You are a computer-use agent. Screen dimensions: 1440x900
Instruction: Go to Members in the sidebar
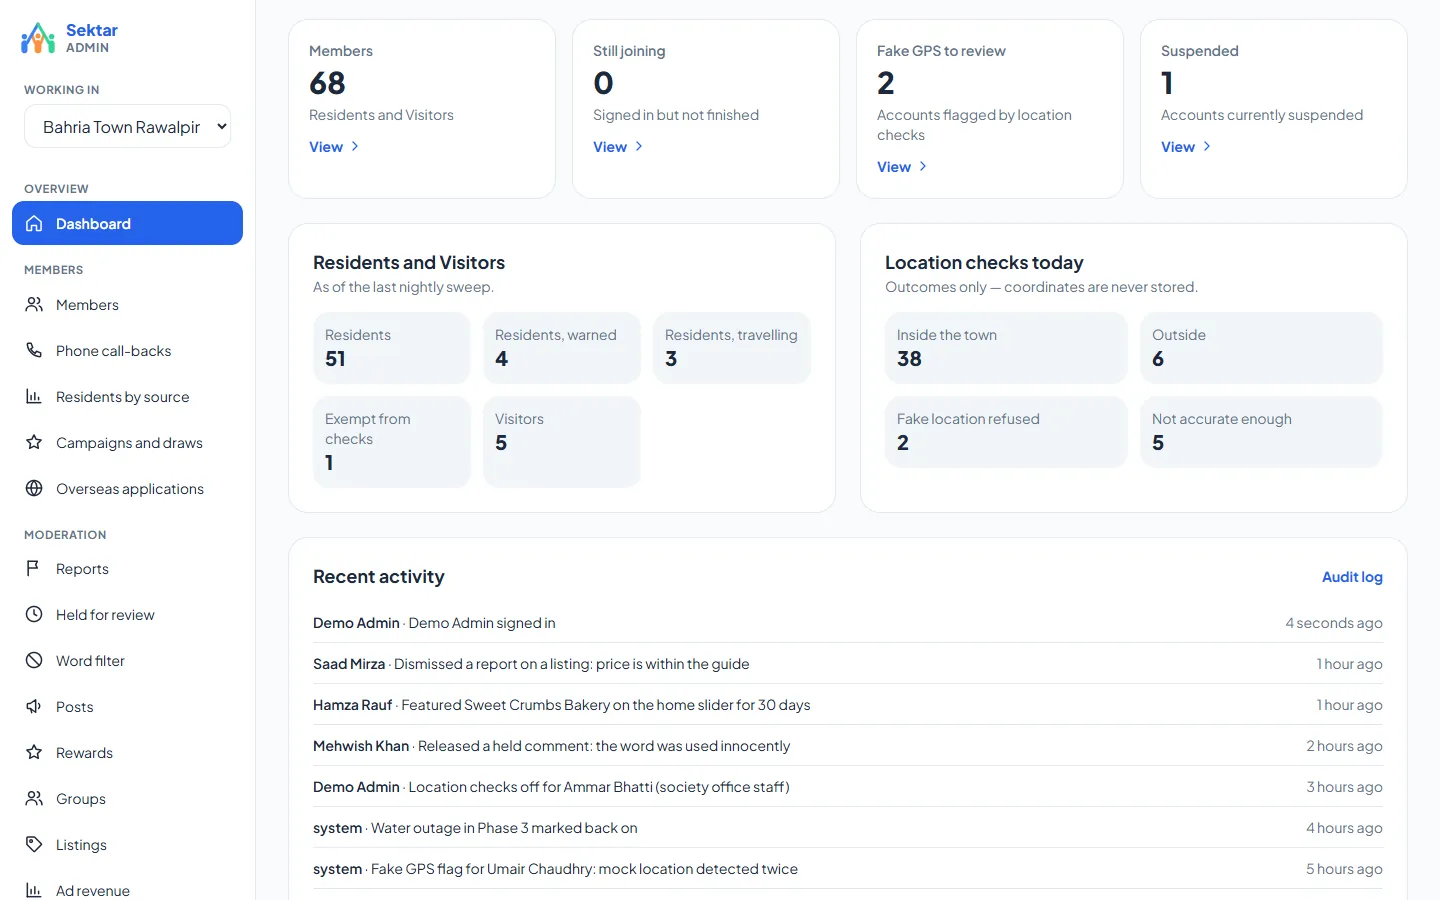click(x=127, y=305)
